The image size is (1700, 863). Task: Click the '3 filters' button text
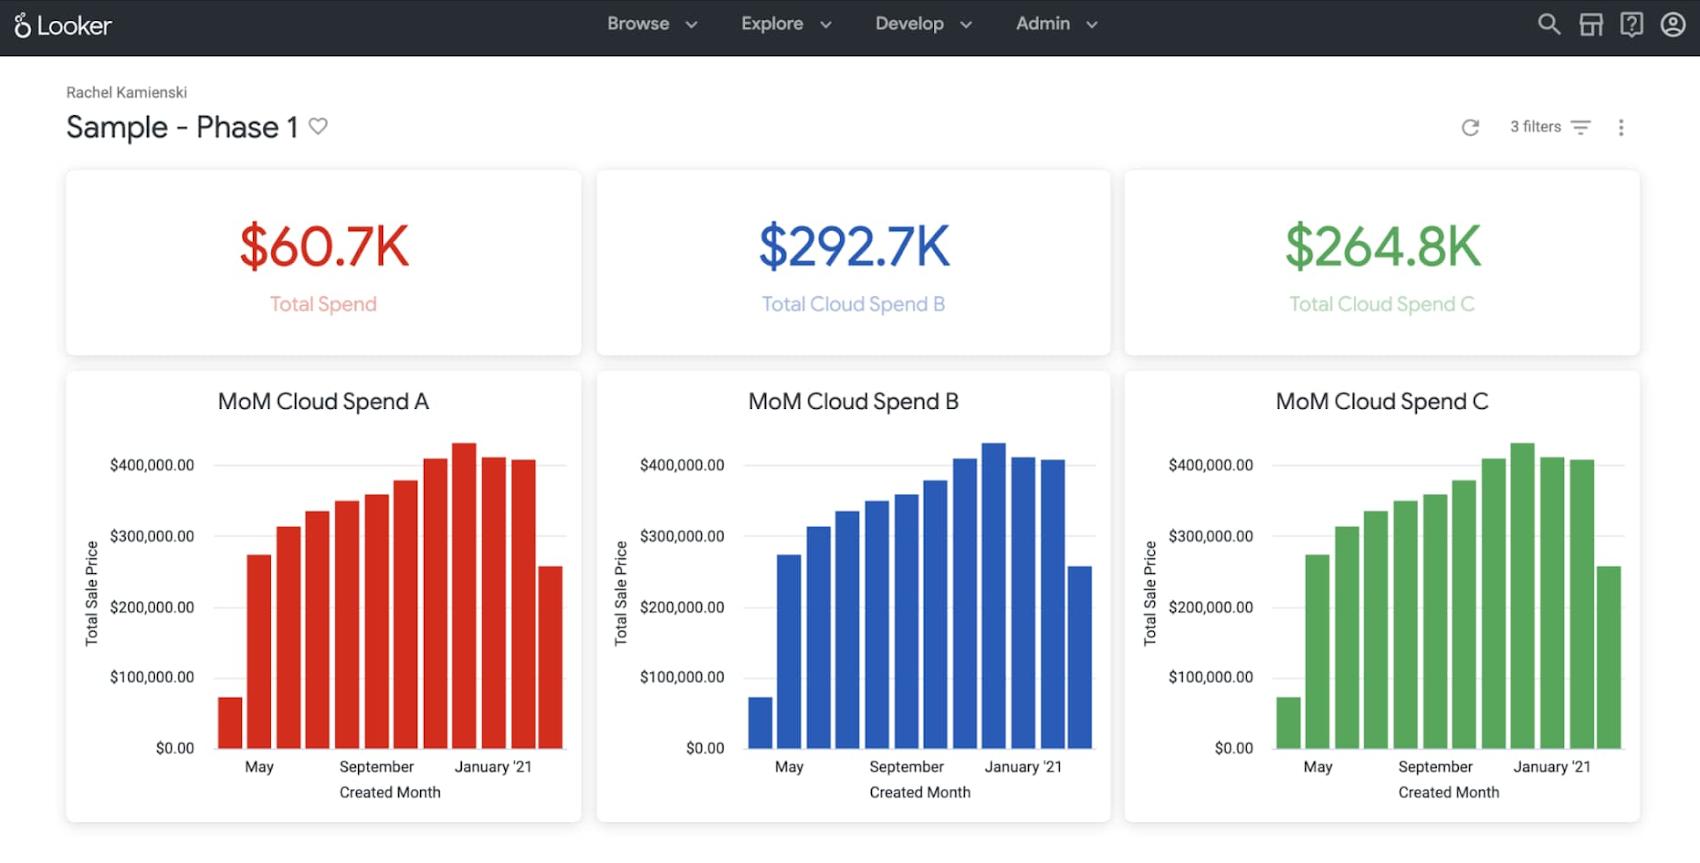click(x=1535, y=127)
